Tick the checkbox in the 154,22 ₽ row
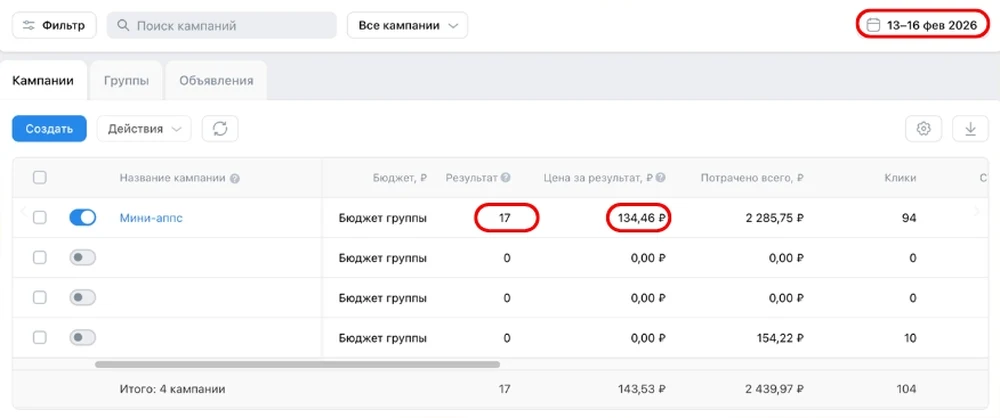The image size is (1000, 418). pos(40,338)
